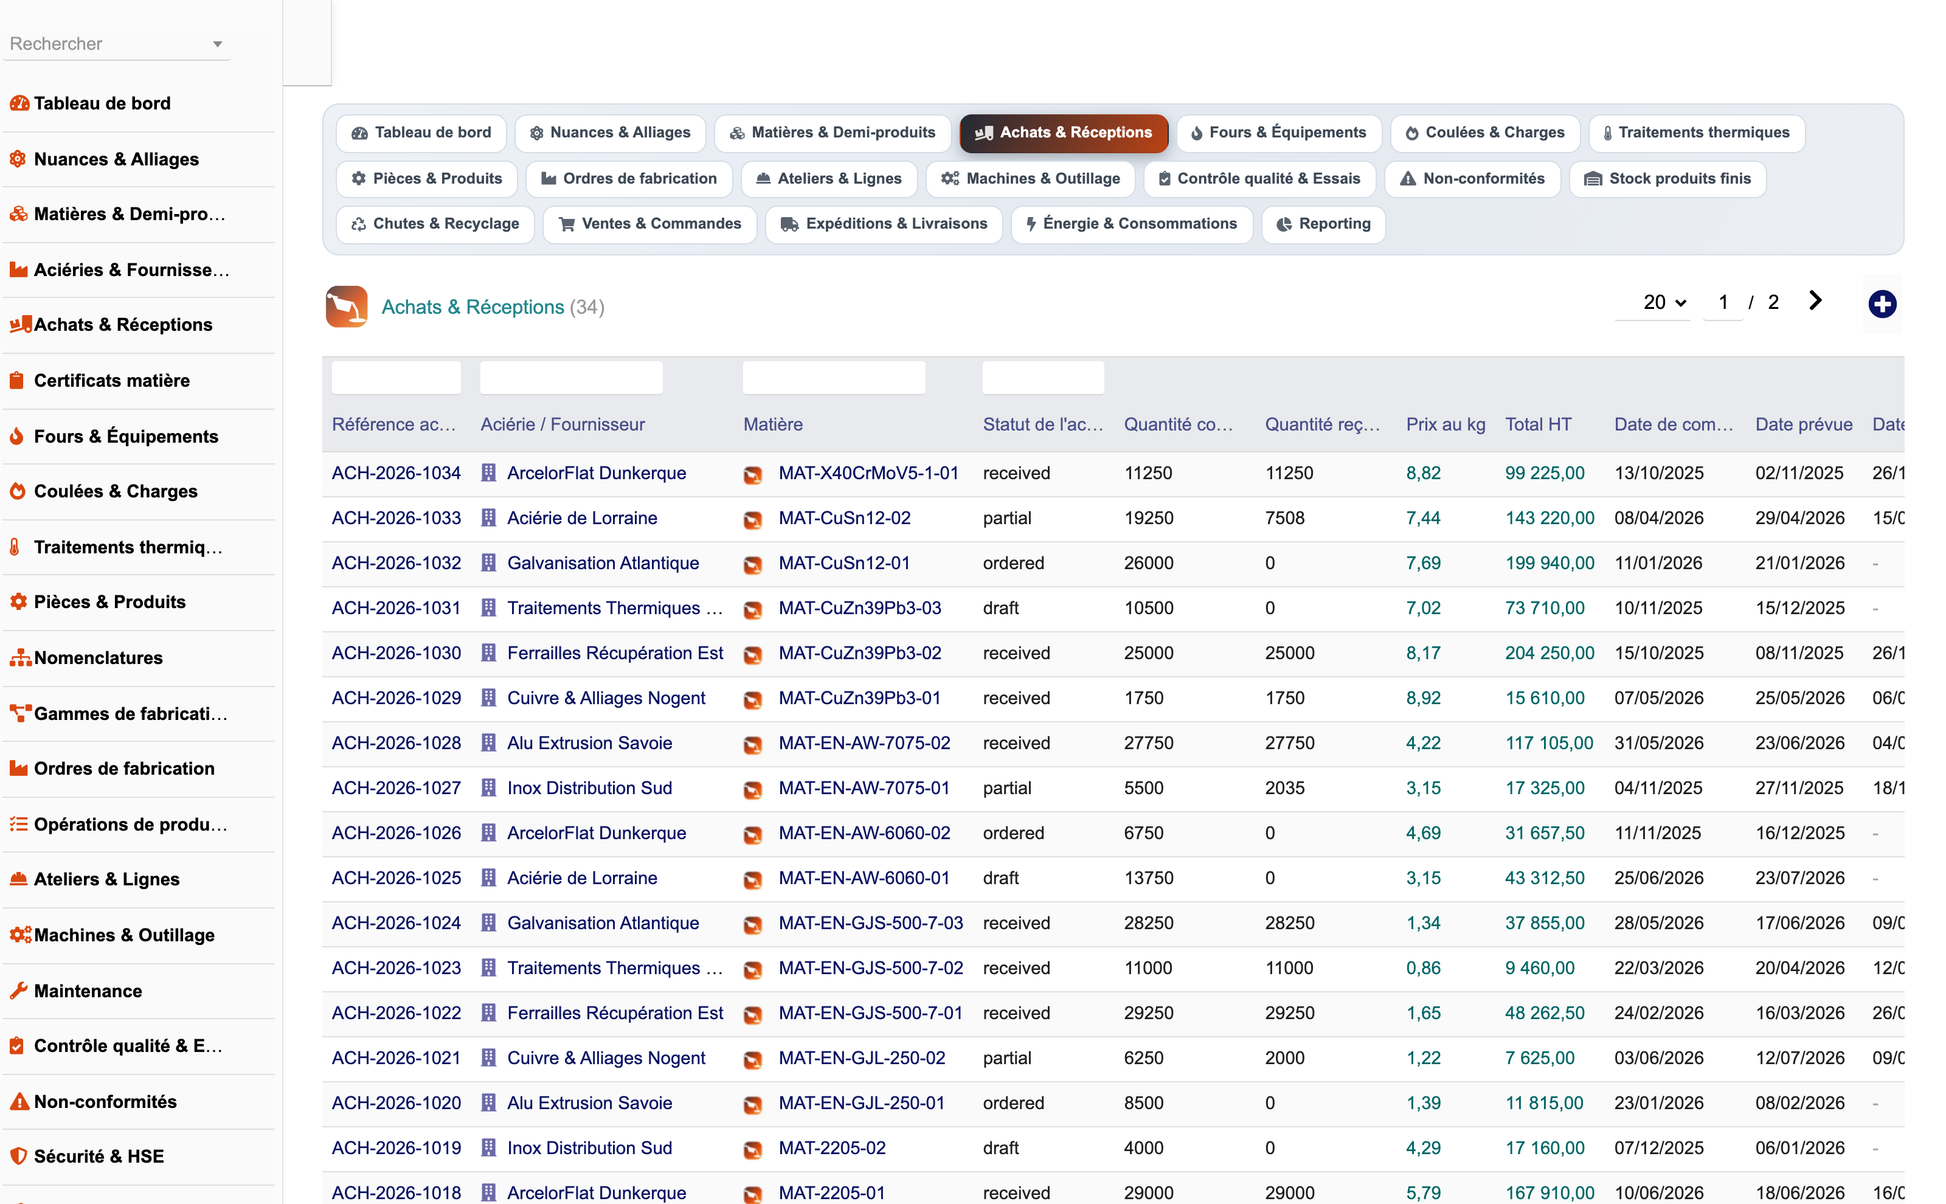This screenshot has width=1946, height=1204.
Task: Click the Matière filter field
Action: pyautogui.click(x=834, y=378)
